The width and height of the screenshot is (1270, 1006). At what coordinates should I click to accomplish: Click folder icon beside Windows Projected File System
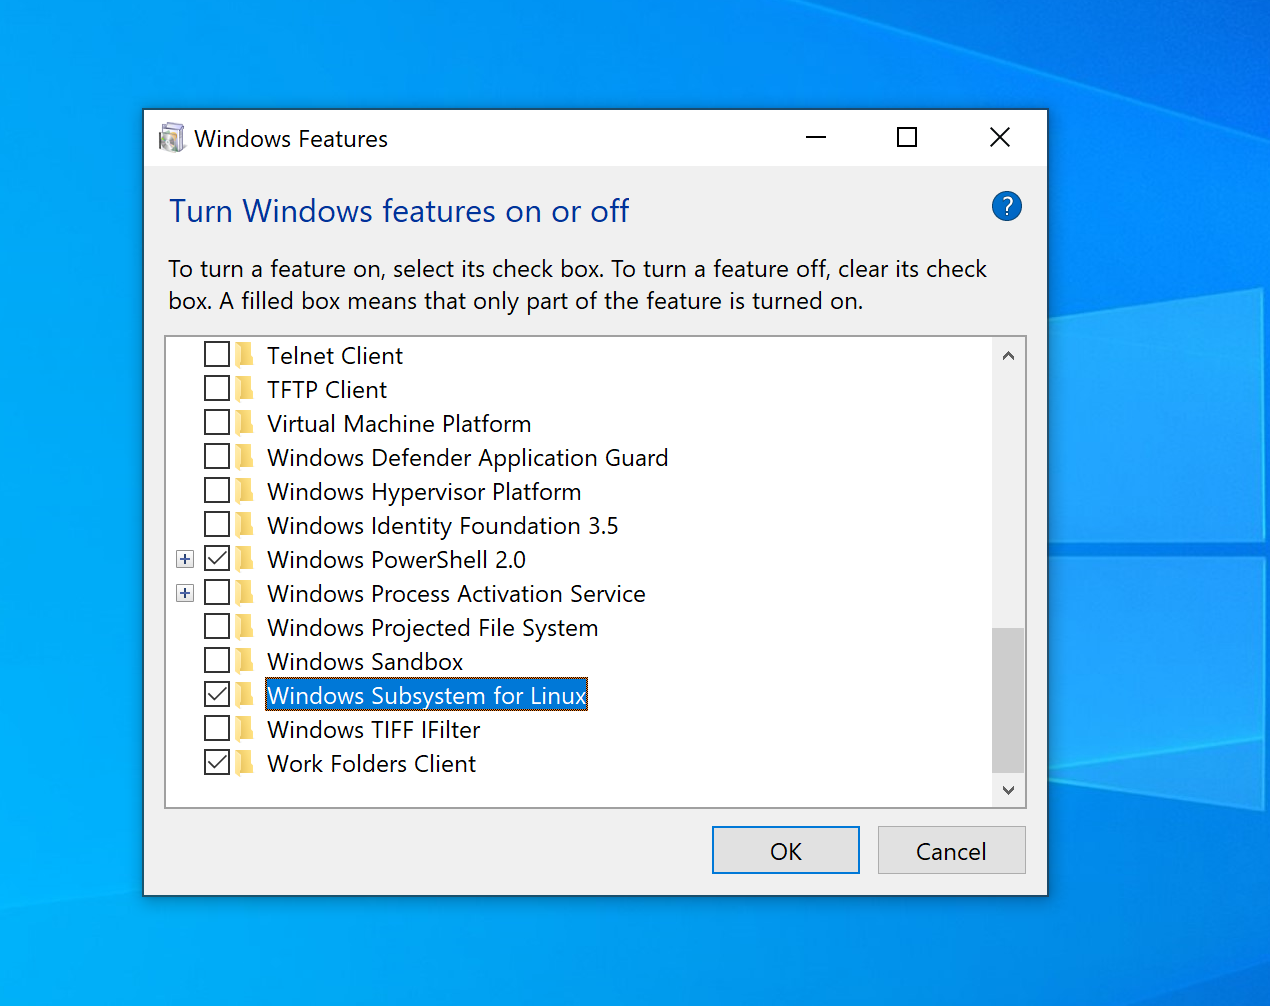click(x=245, y=627)
